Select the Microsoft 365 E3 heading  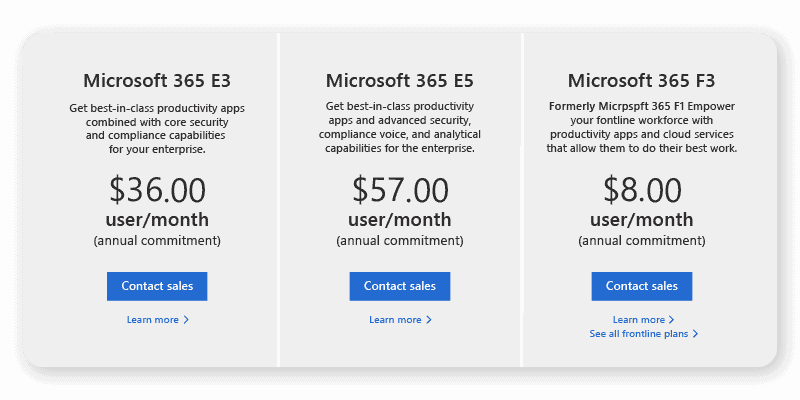(157, 81)
